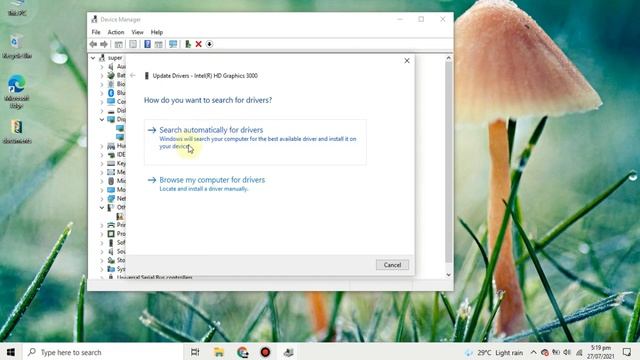Open the Action menu
640x360 pixels.
tap(116, 32)
